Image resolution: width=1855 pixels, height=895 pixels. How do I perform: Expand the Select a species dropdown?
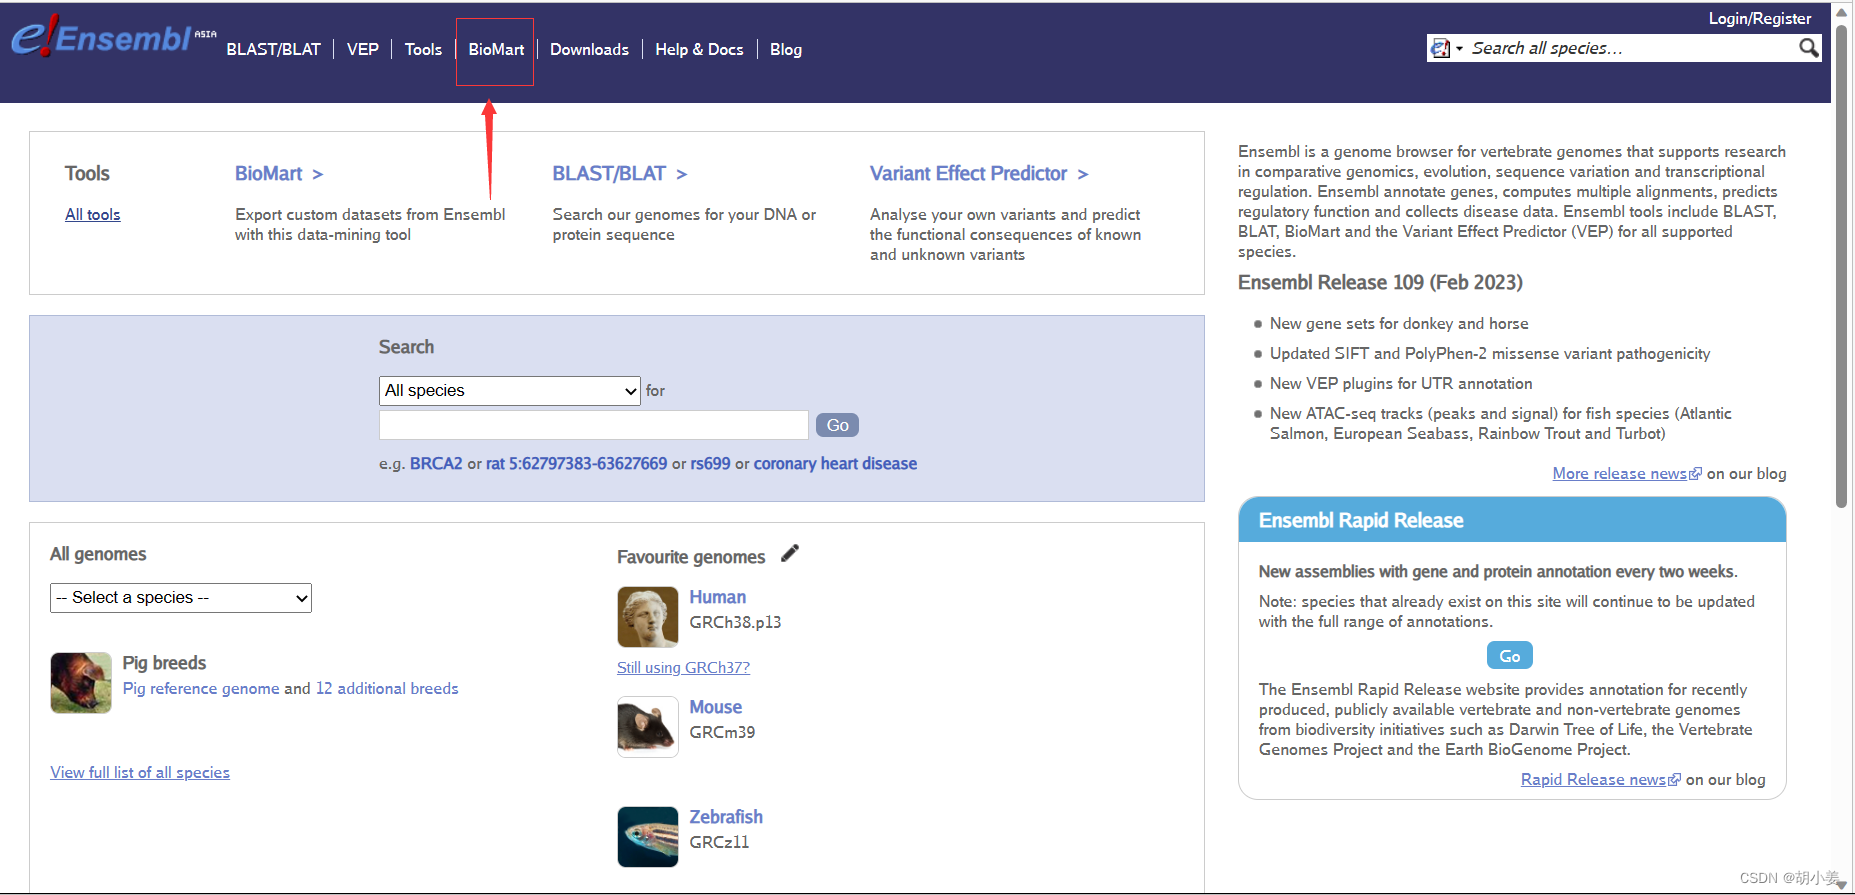[181, 598]
